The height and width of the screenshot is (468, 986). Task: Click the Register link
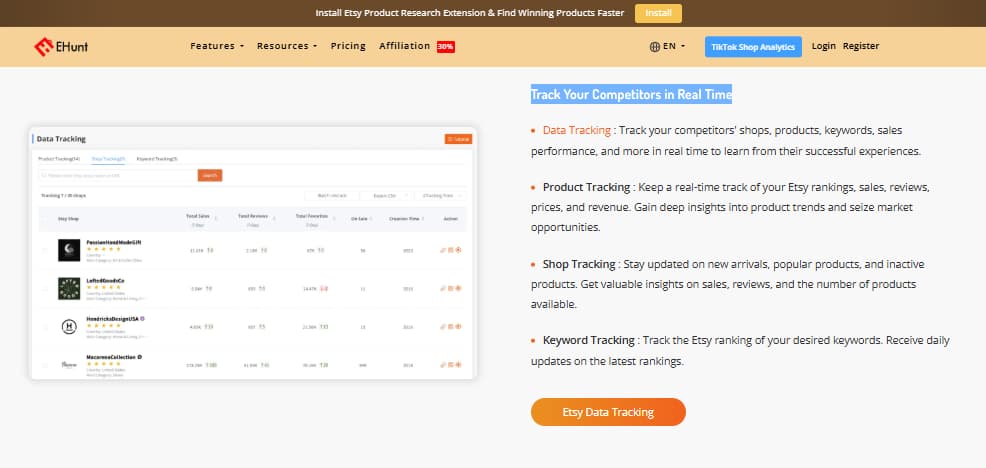pyautogui.click(x=861, y=46)
